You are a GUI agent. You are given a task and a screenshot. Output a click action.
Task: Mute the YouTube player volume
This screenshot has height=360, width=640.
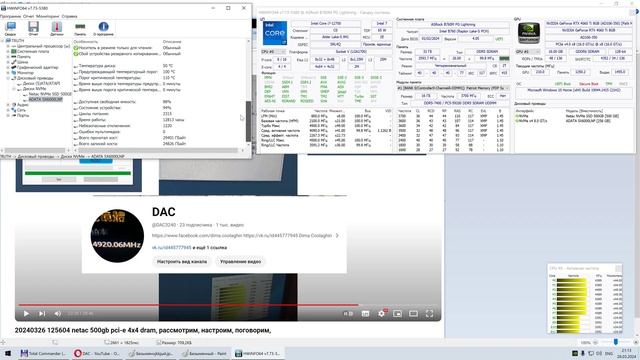(58, 313)
